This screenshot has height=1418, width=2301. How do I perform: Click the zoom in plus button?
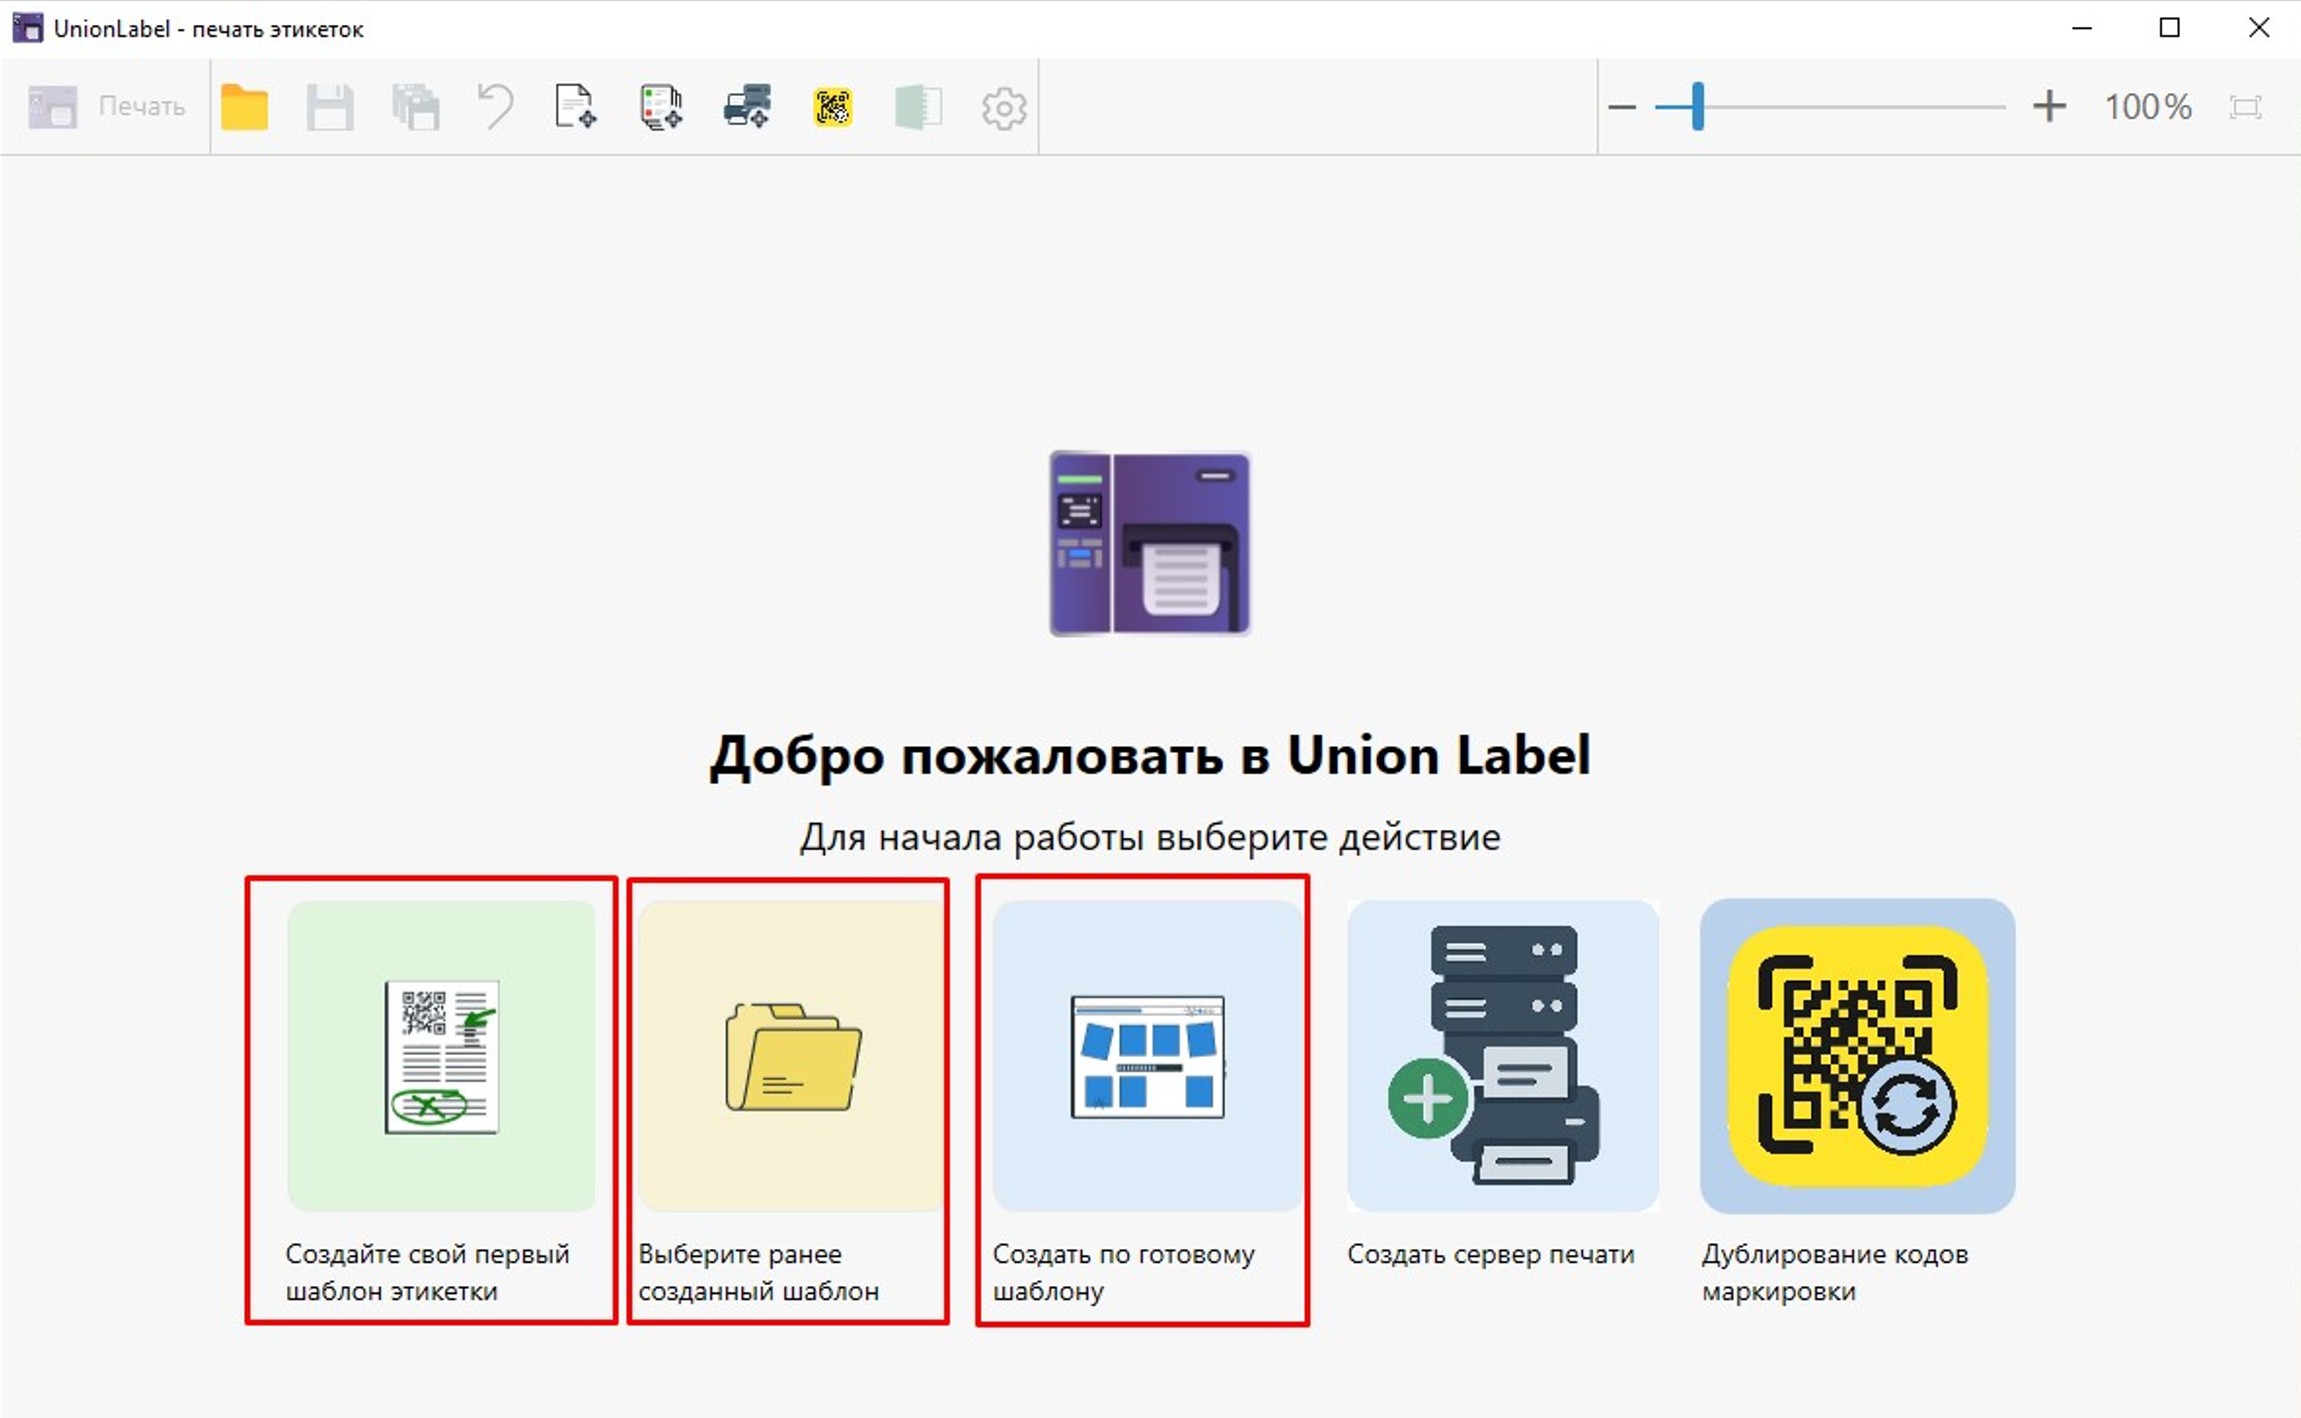(x=2049, y=106)
